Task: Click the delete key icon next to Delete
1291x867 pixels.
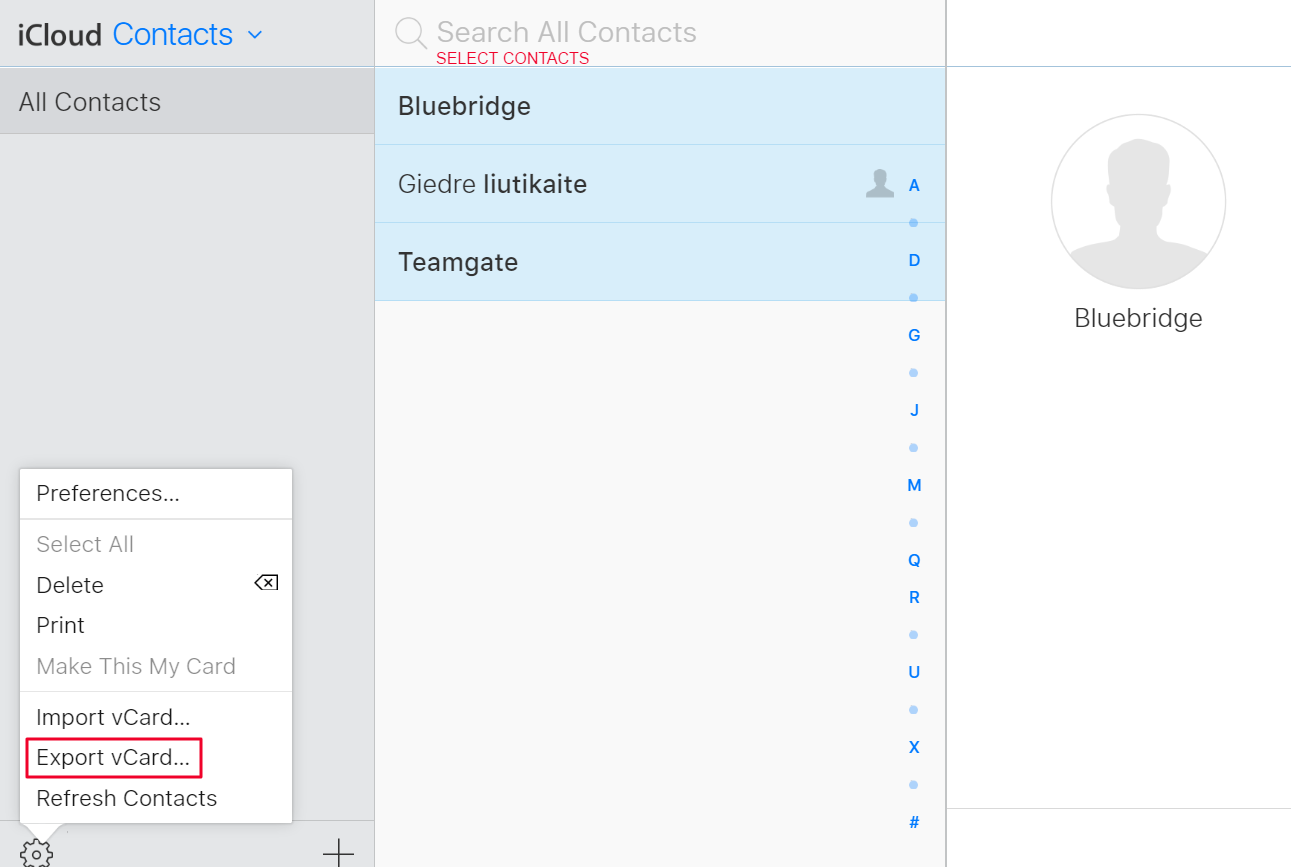Action: 266,583
